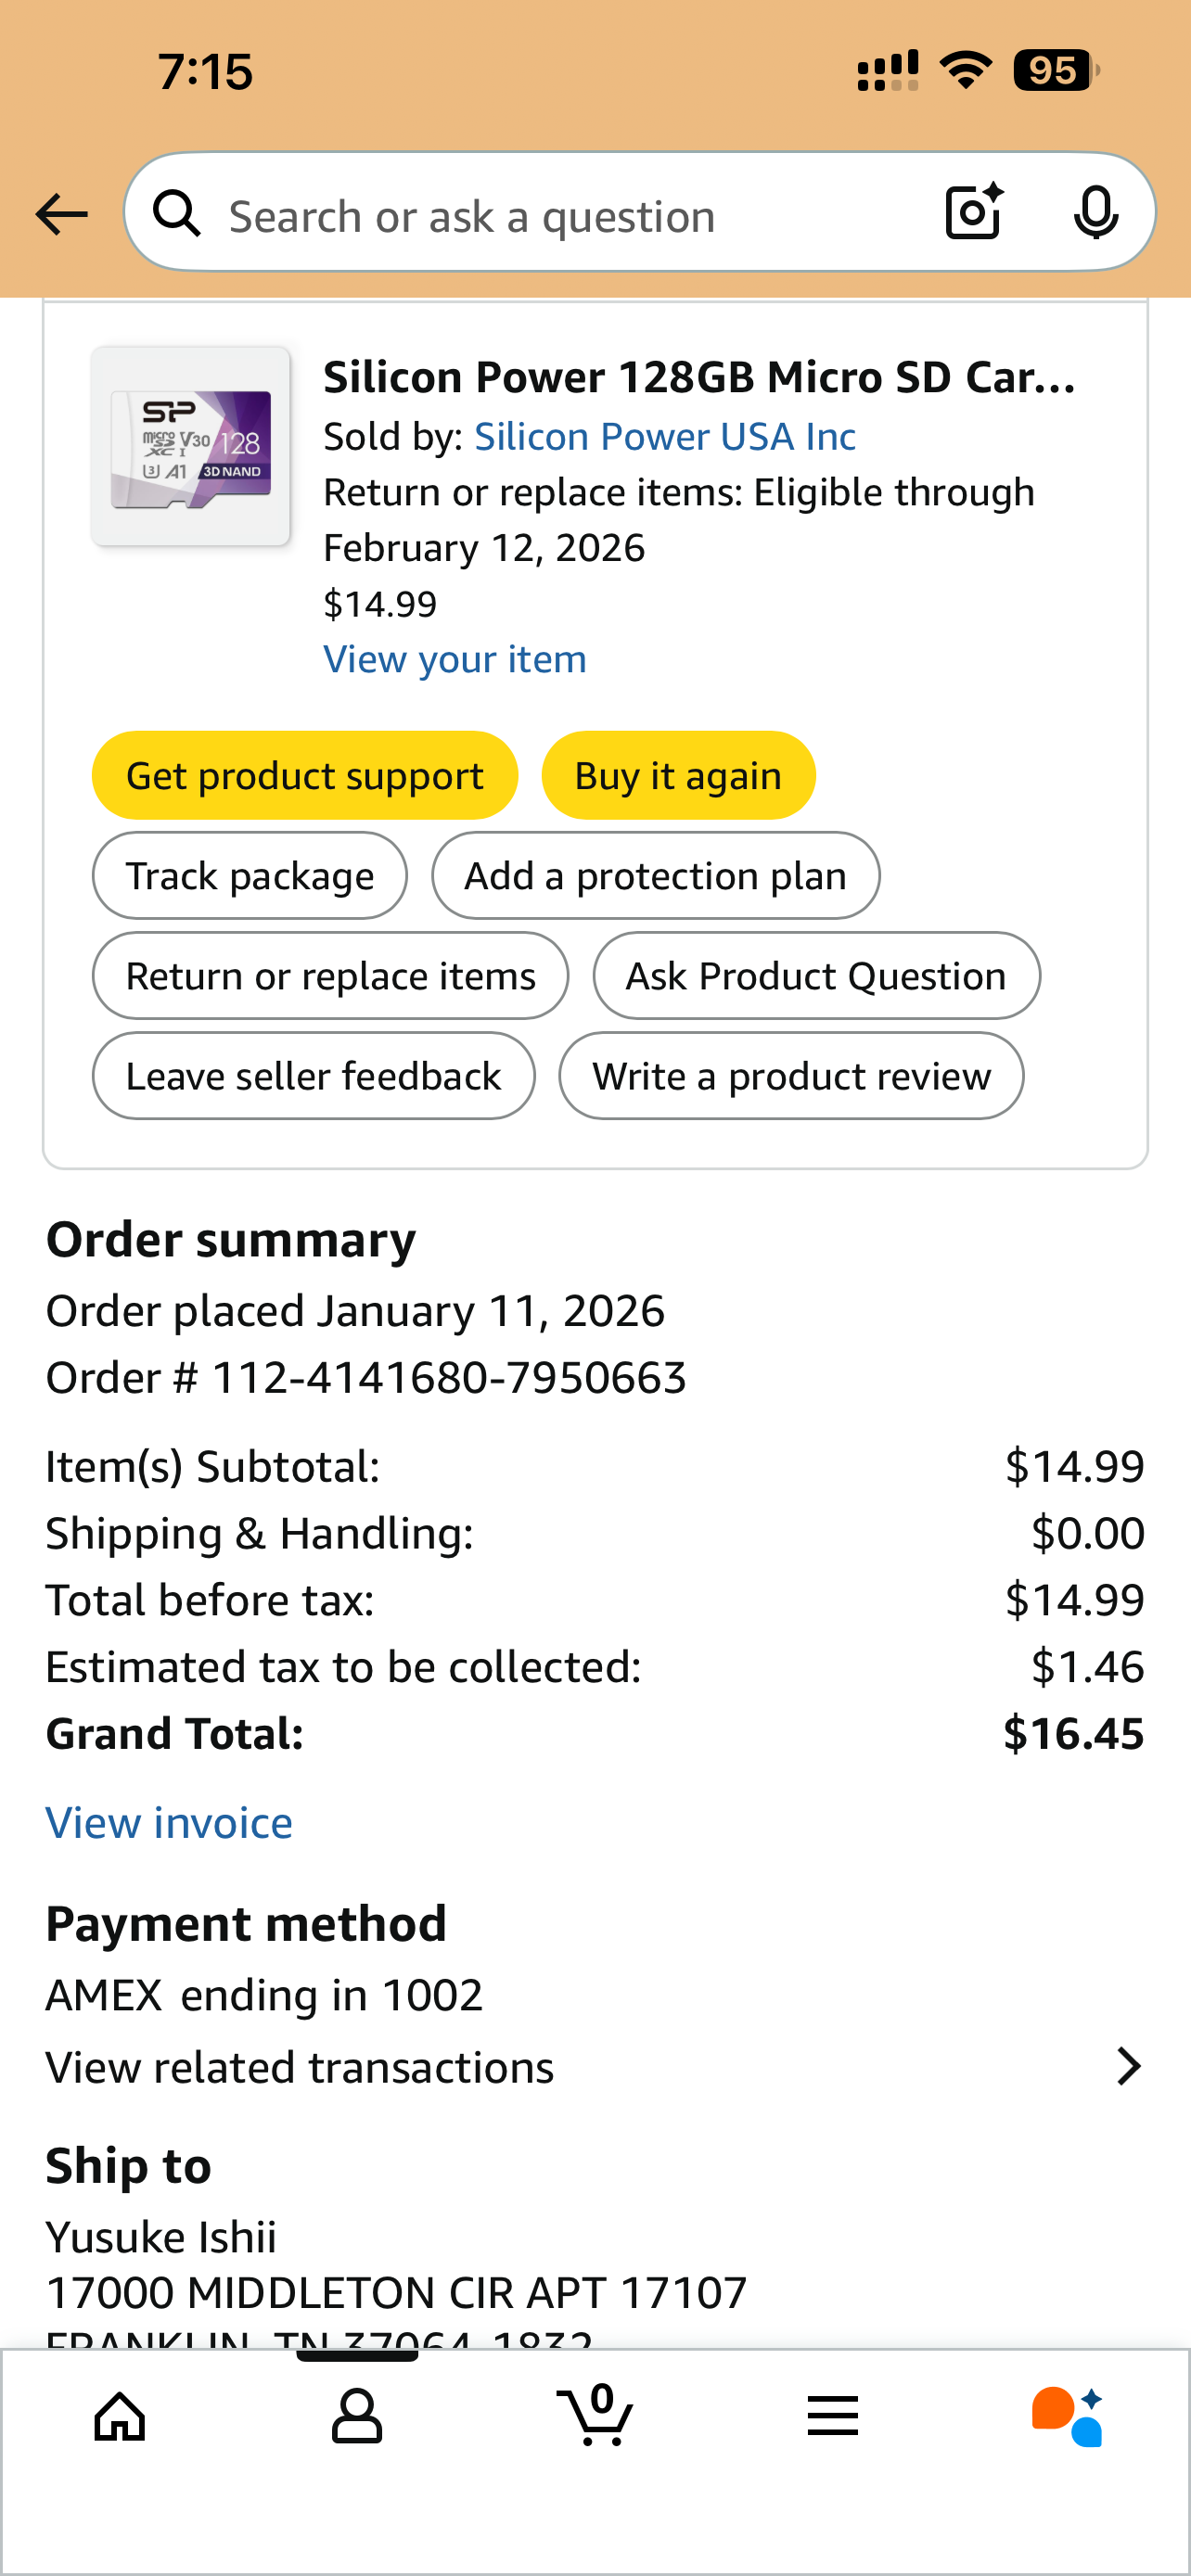Click View your item link
Image resolution: width=1191 pixels, height=2576 pixels.
click(455, 659)
